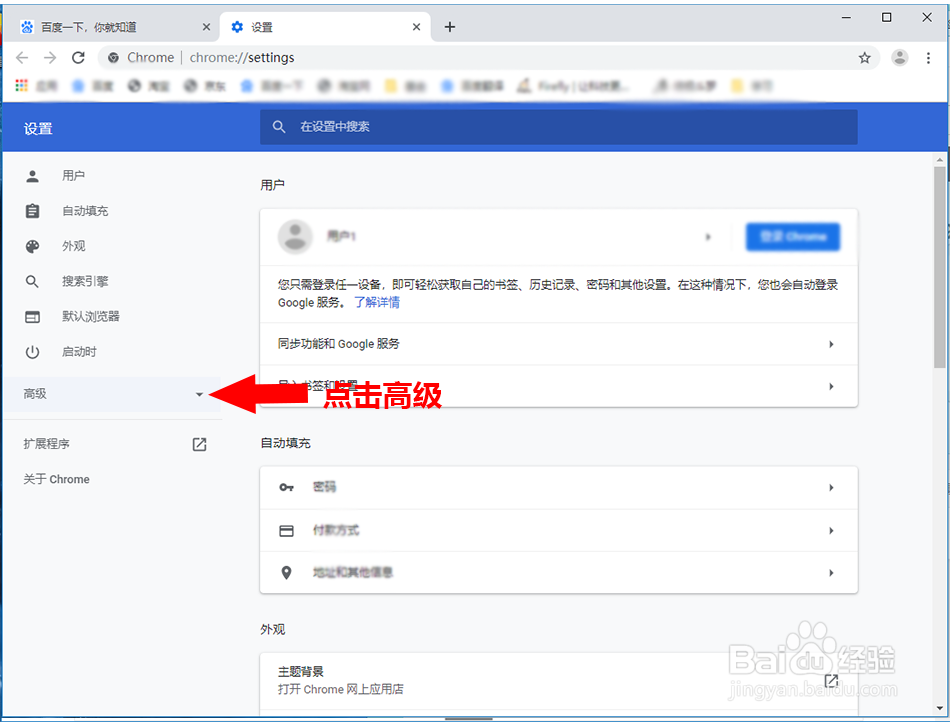Click the site info icon in the address bar
This screenshot has width=950, height=722.
pyautogui.click(x=113, y=58)
